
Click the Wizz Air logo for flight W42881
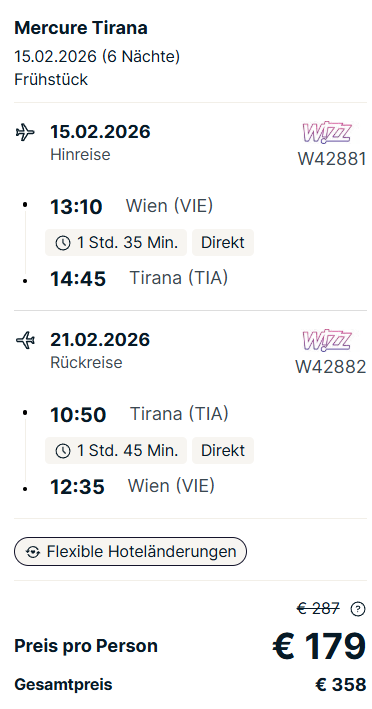[326, 133]
